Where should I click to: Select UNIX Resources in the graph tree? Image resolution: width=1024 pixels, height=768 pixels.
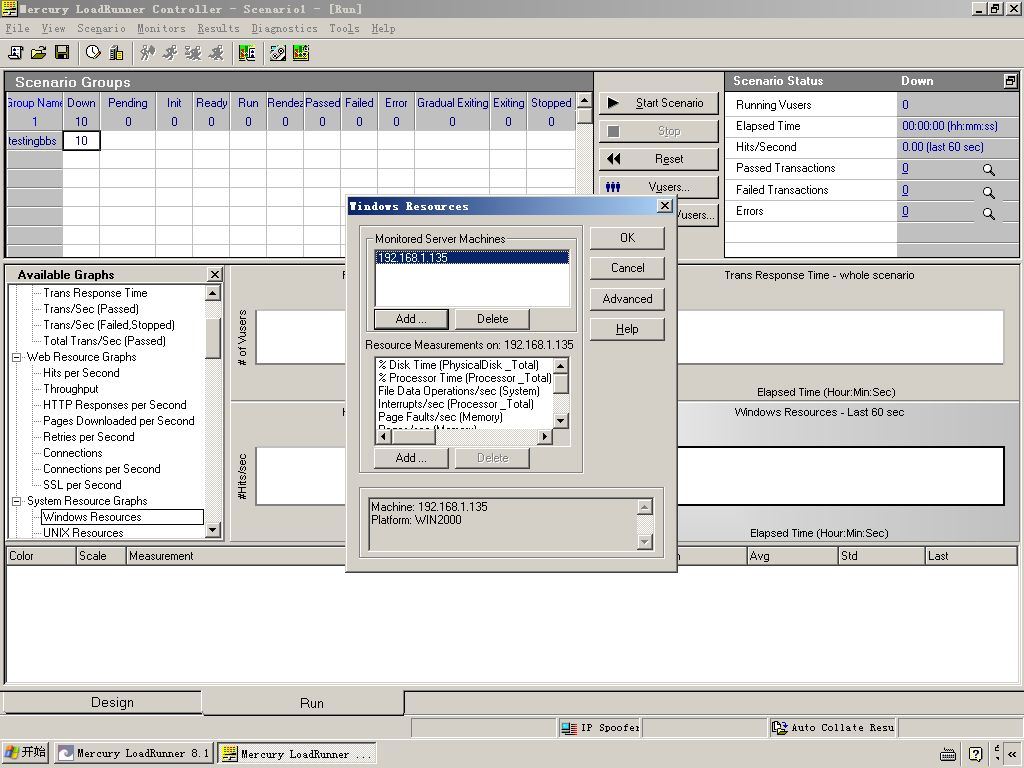[x=83, y=533]
